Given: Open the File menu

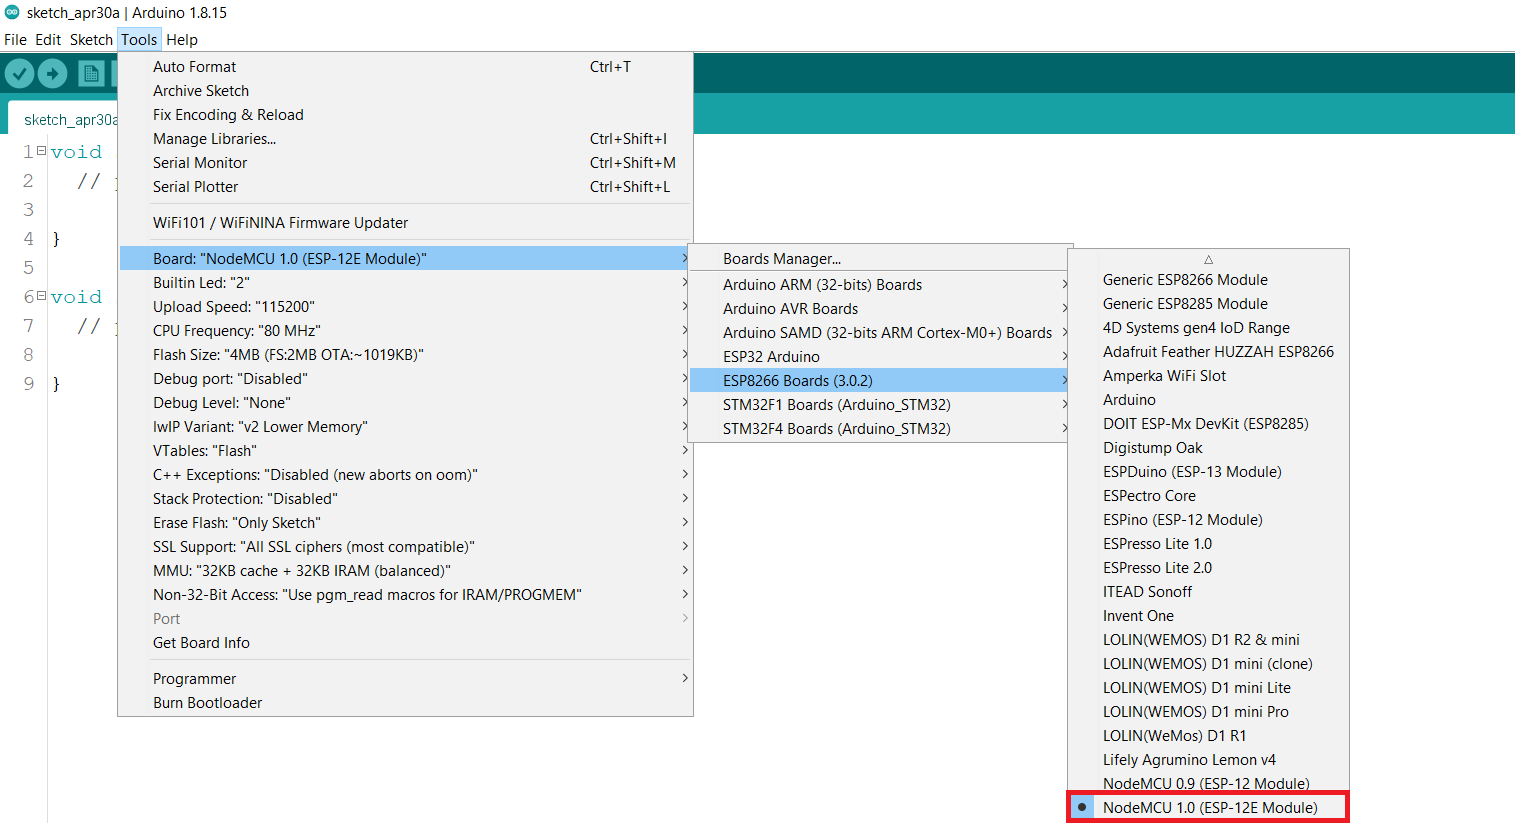Looking at the screenshot, I should pyautogui.click(x=15, y=40).
